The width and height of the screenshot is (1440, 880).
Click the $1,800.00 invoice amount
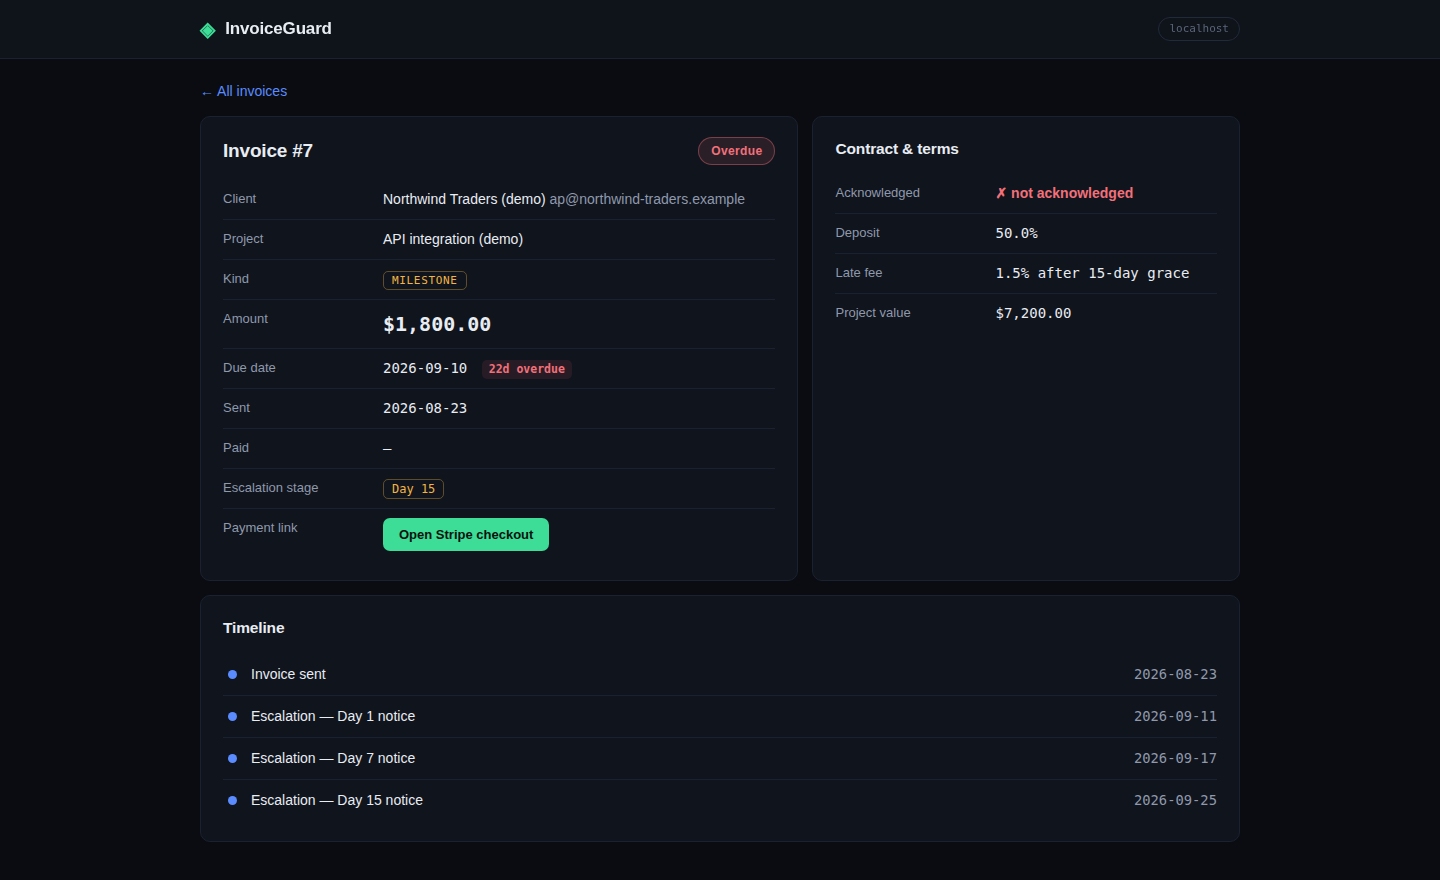(437, 324)
